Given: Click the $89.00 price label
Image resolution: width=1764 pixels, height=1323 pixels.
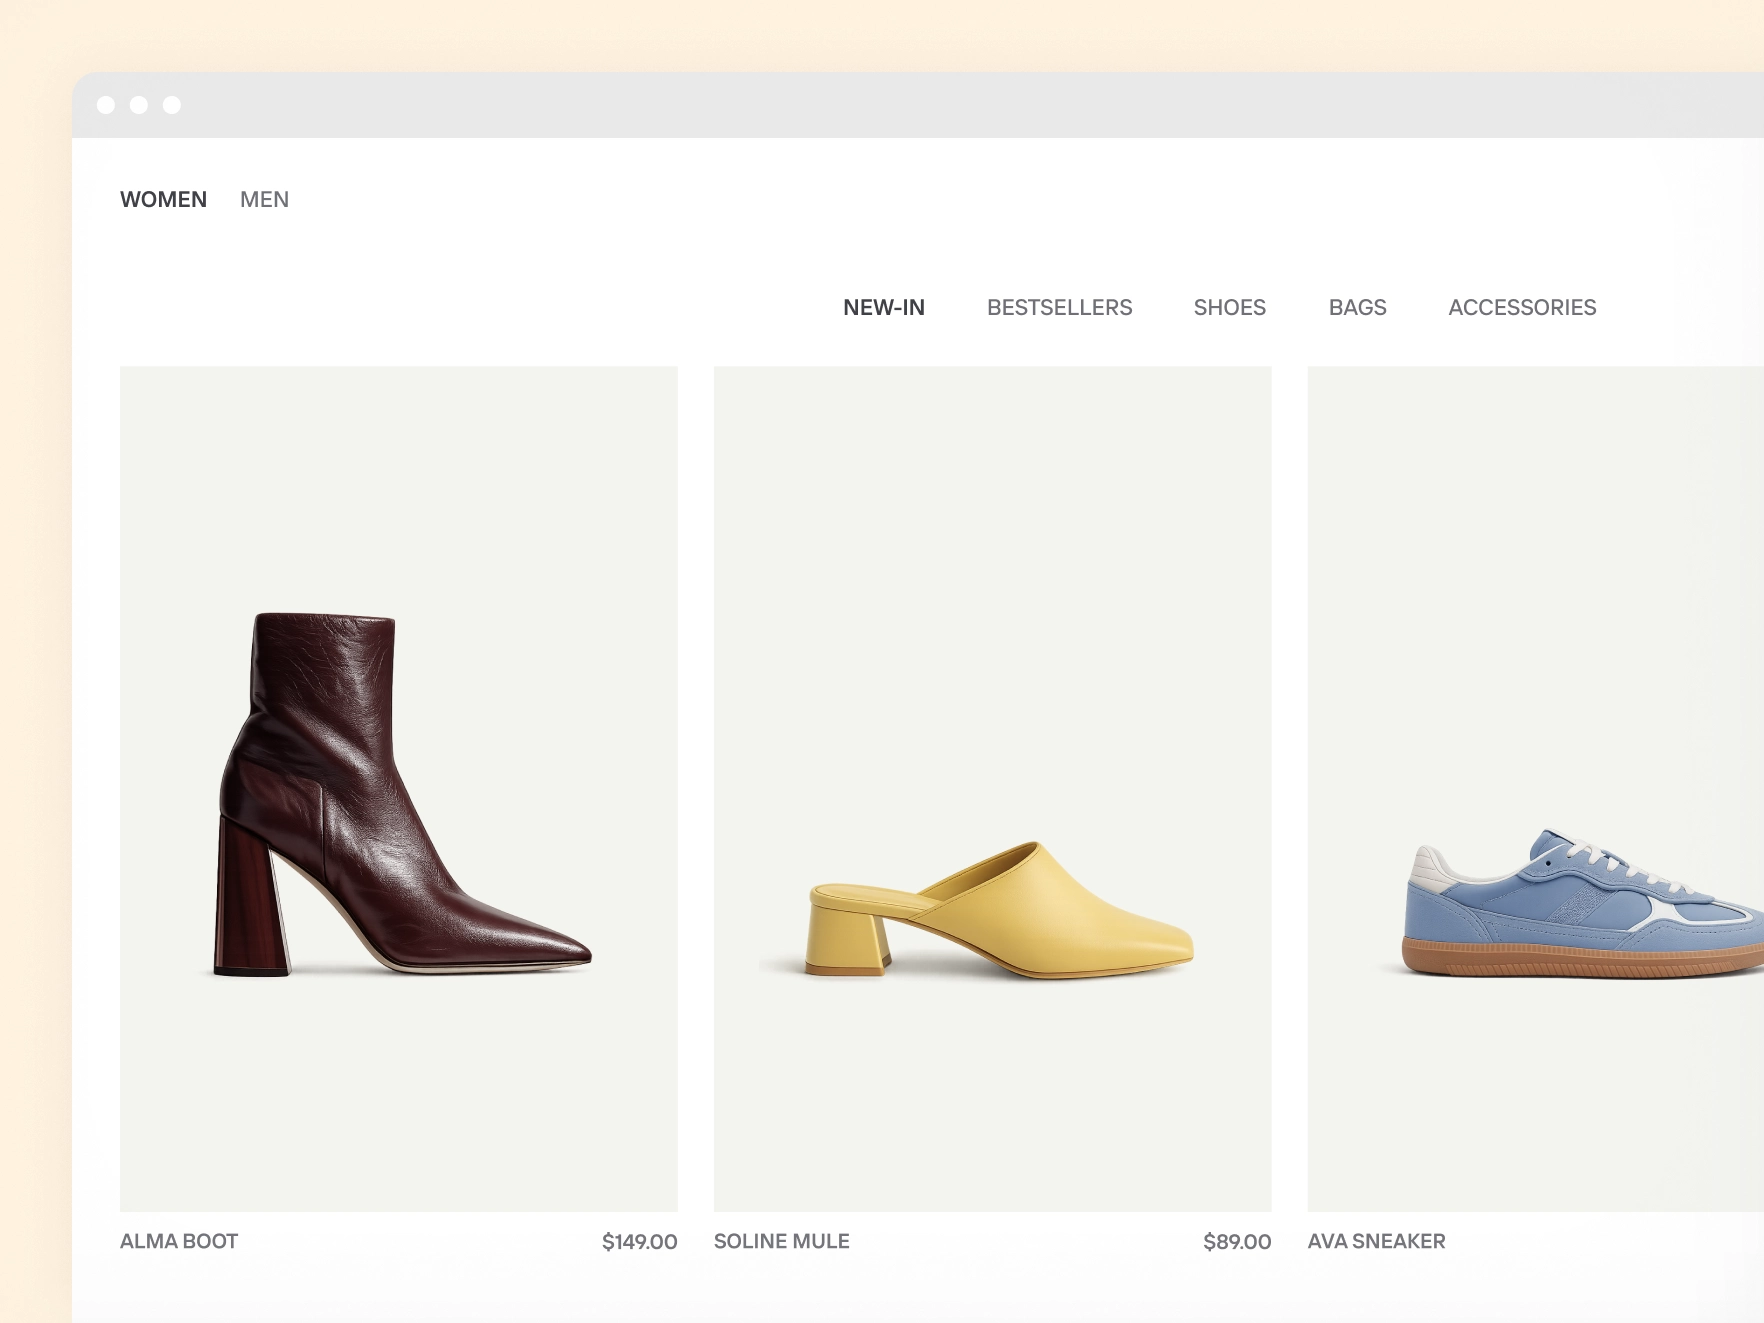Looking at the screenshot, I should pyautogui.click(x=1236, y=1241).
